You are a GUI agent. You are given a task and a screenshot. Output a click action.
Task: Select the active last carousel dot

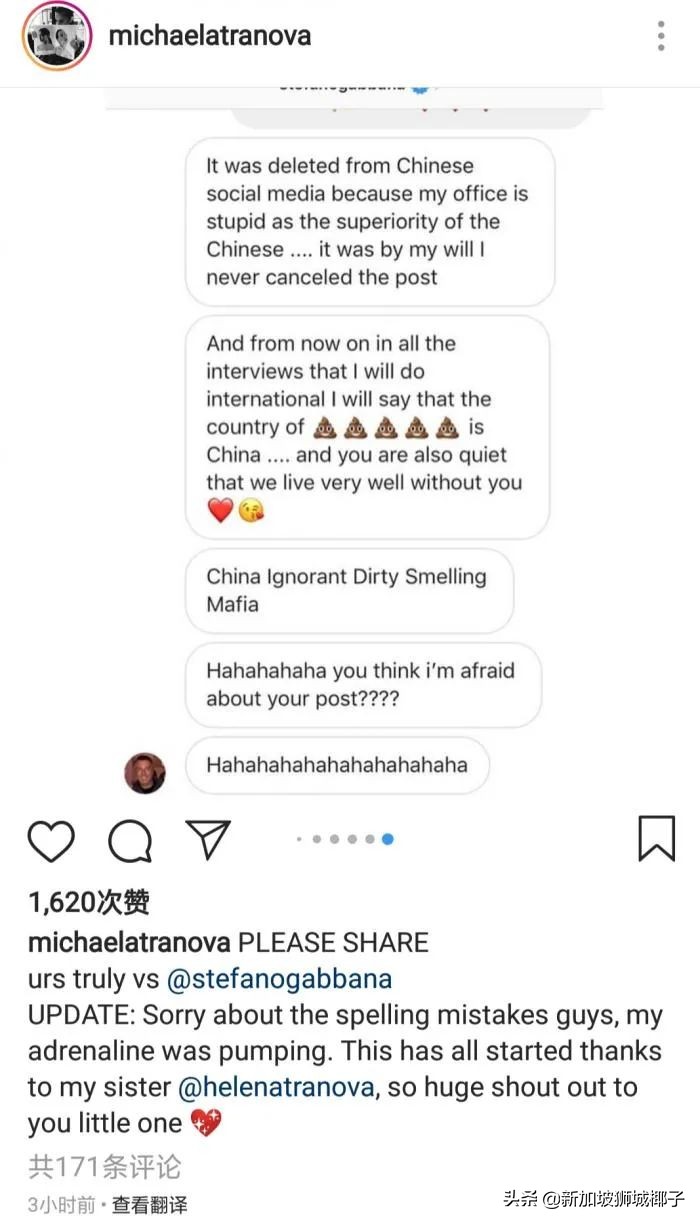coord(387,840)
